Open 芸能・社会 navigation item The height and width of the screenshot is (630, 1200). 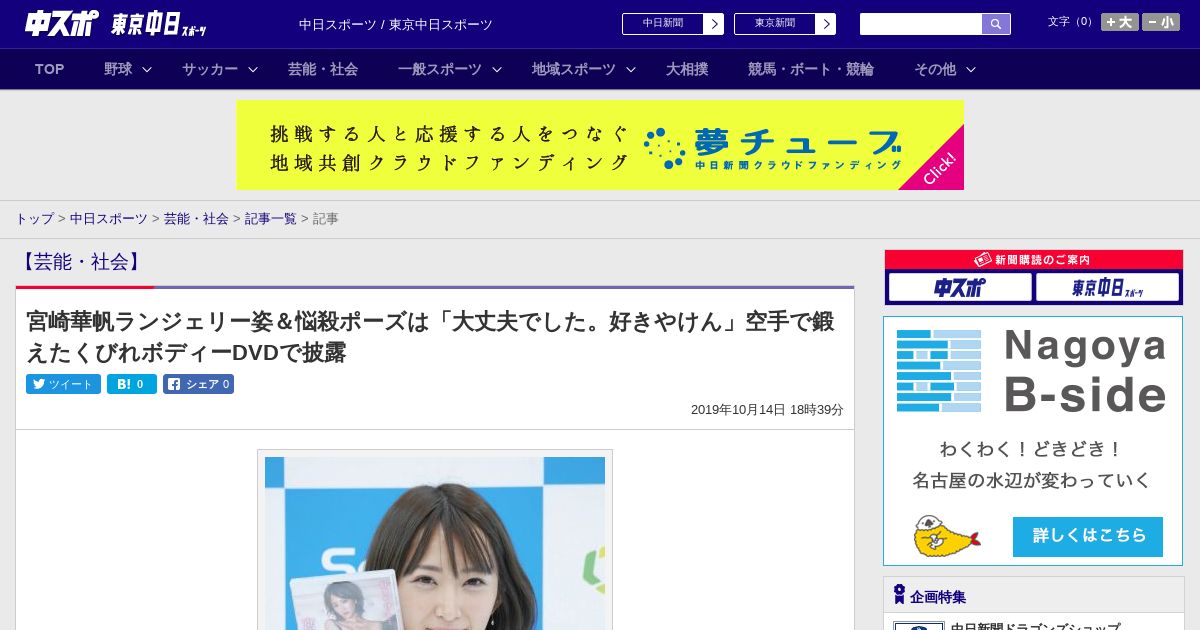(x=323, y=69)
